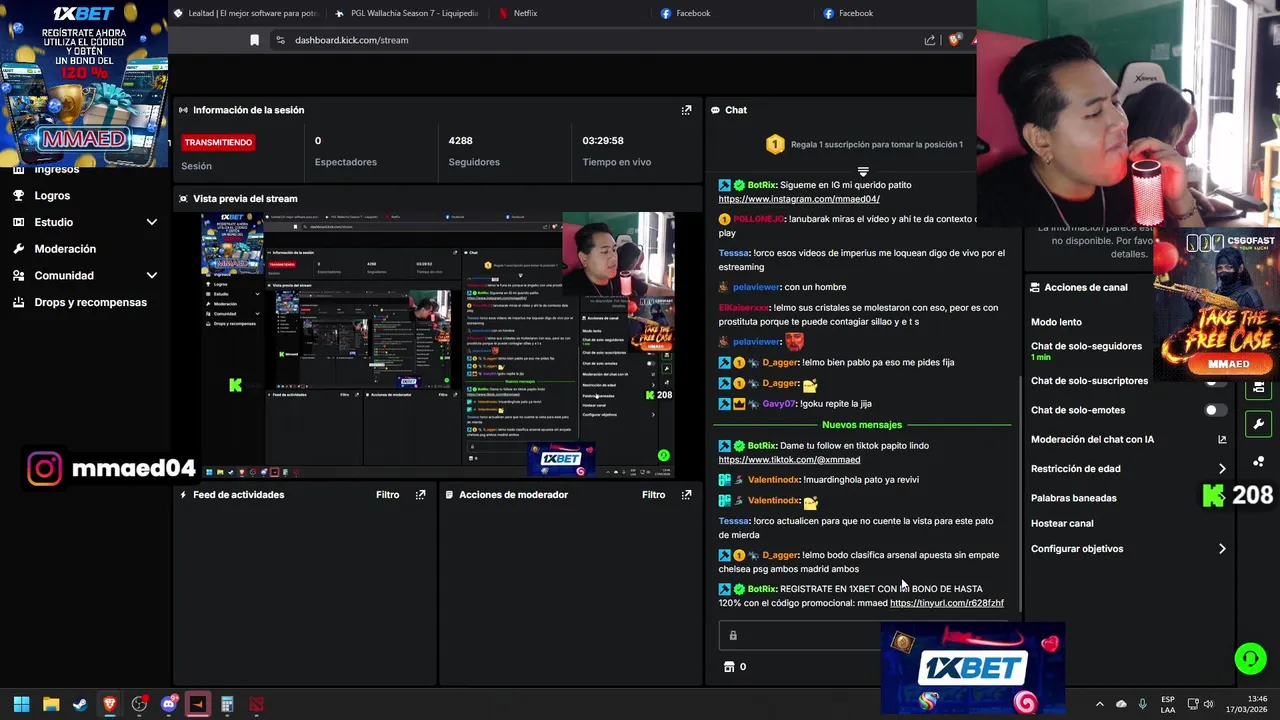1280x720 pixels.
Task: Click the stream preview thumbnail
Action: [437, 344]
